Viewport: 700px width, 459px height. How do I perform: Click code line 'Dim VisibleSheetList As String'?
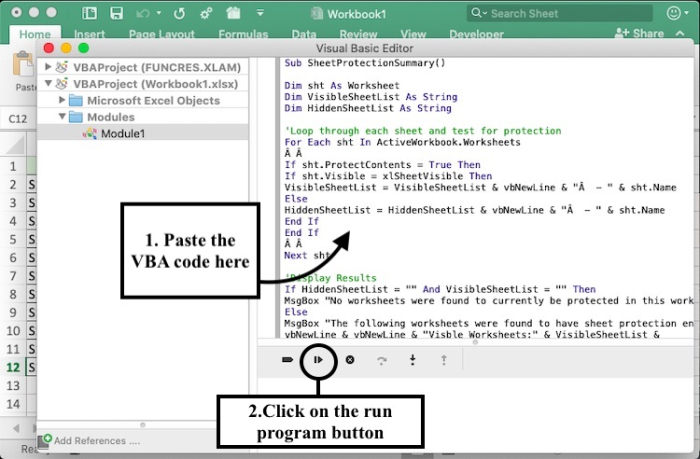(371, 96)
